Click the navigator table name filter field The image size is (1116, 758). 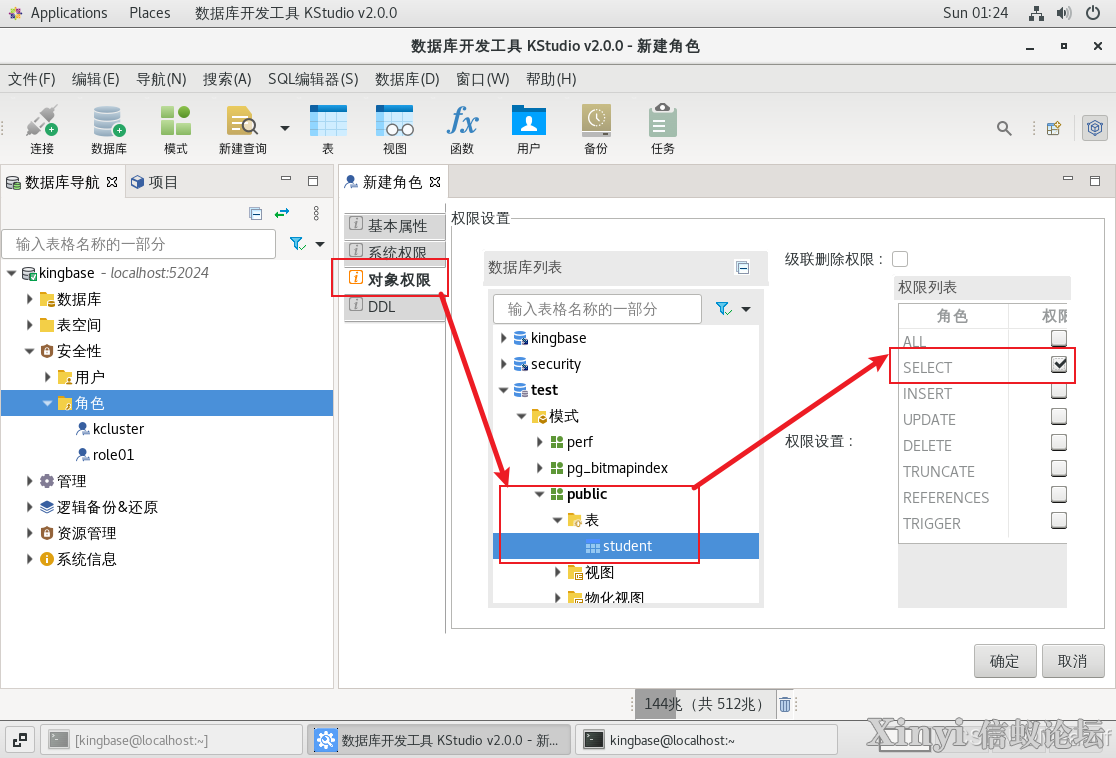pos(139,244)
